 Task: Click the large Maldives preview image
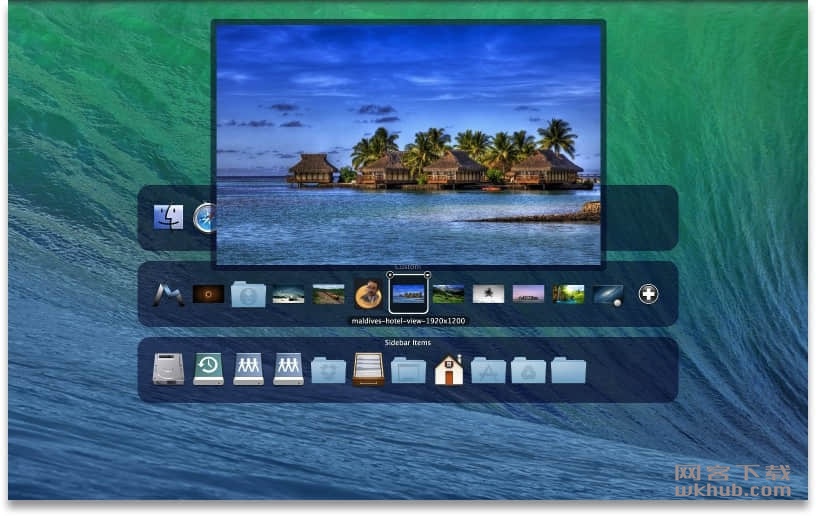tap(409, 145)
